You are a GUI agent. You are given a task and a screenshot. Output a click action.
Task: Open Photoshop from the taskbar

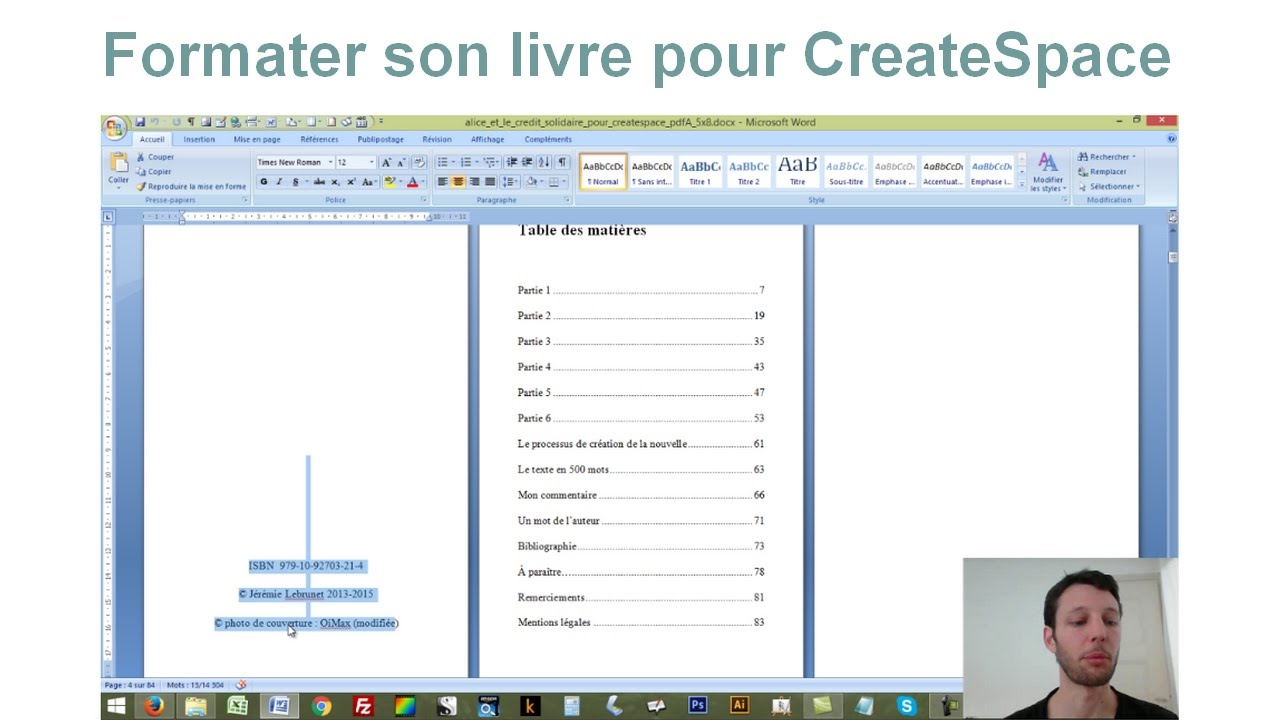(697, 705)
